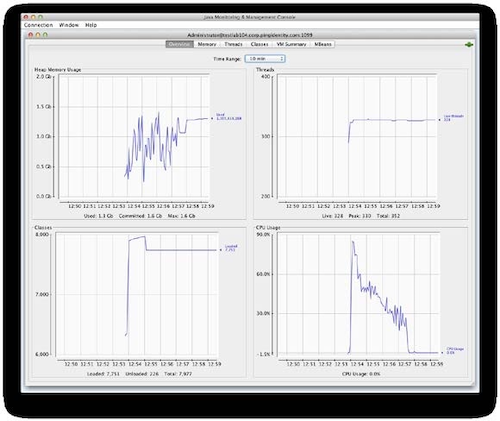The width and height of the screenshot is (500, 421).
Task: Click the 'Peak: 330' threads value
Action: 360,216
